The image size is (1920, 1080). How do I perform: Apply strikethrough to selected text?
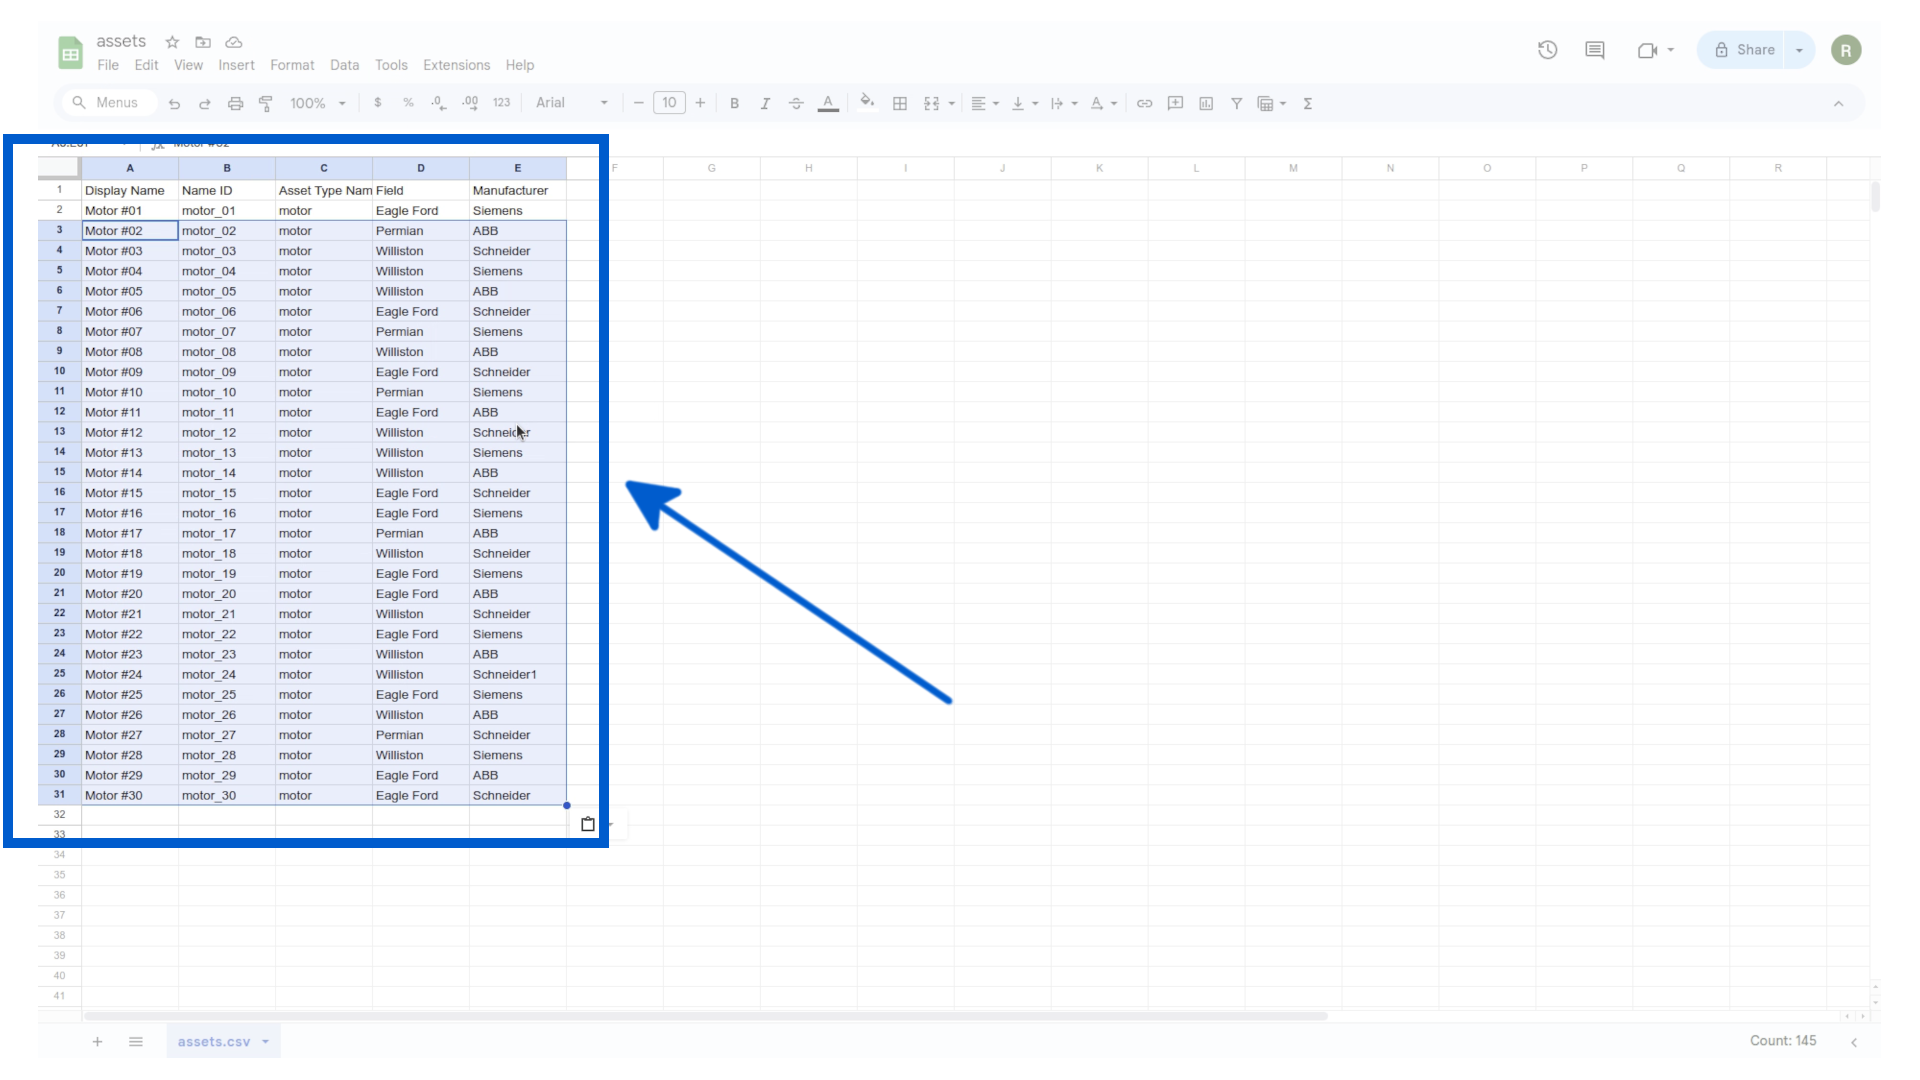tap(796, 103)
